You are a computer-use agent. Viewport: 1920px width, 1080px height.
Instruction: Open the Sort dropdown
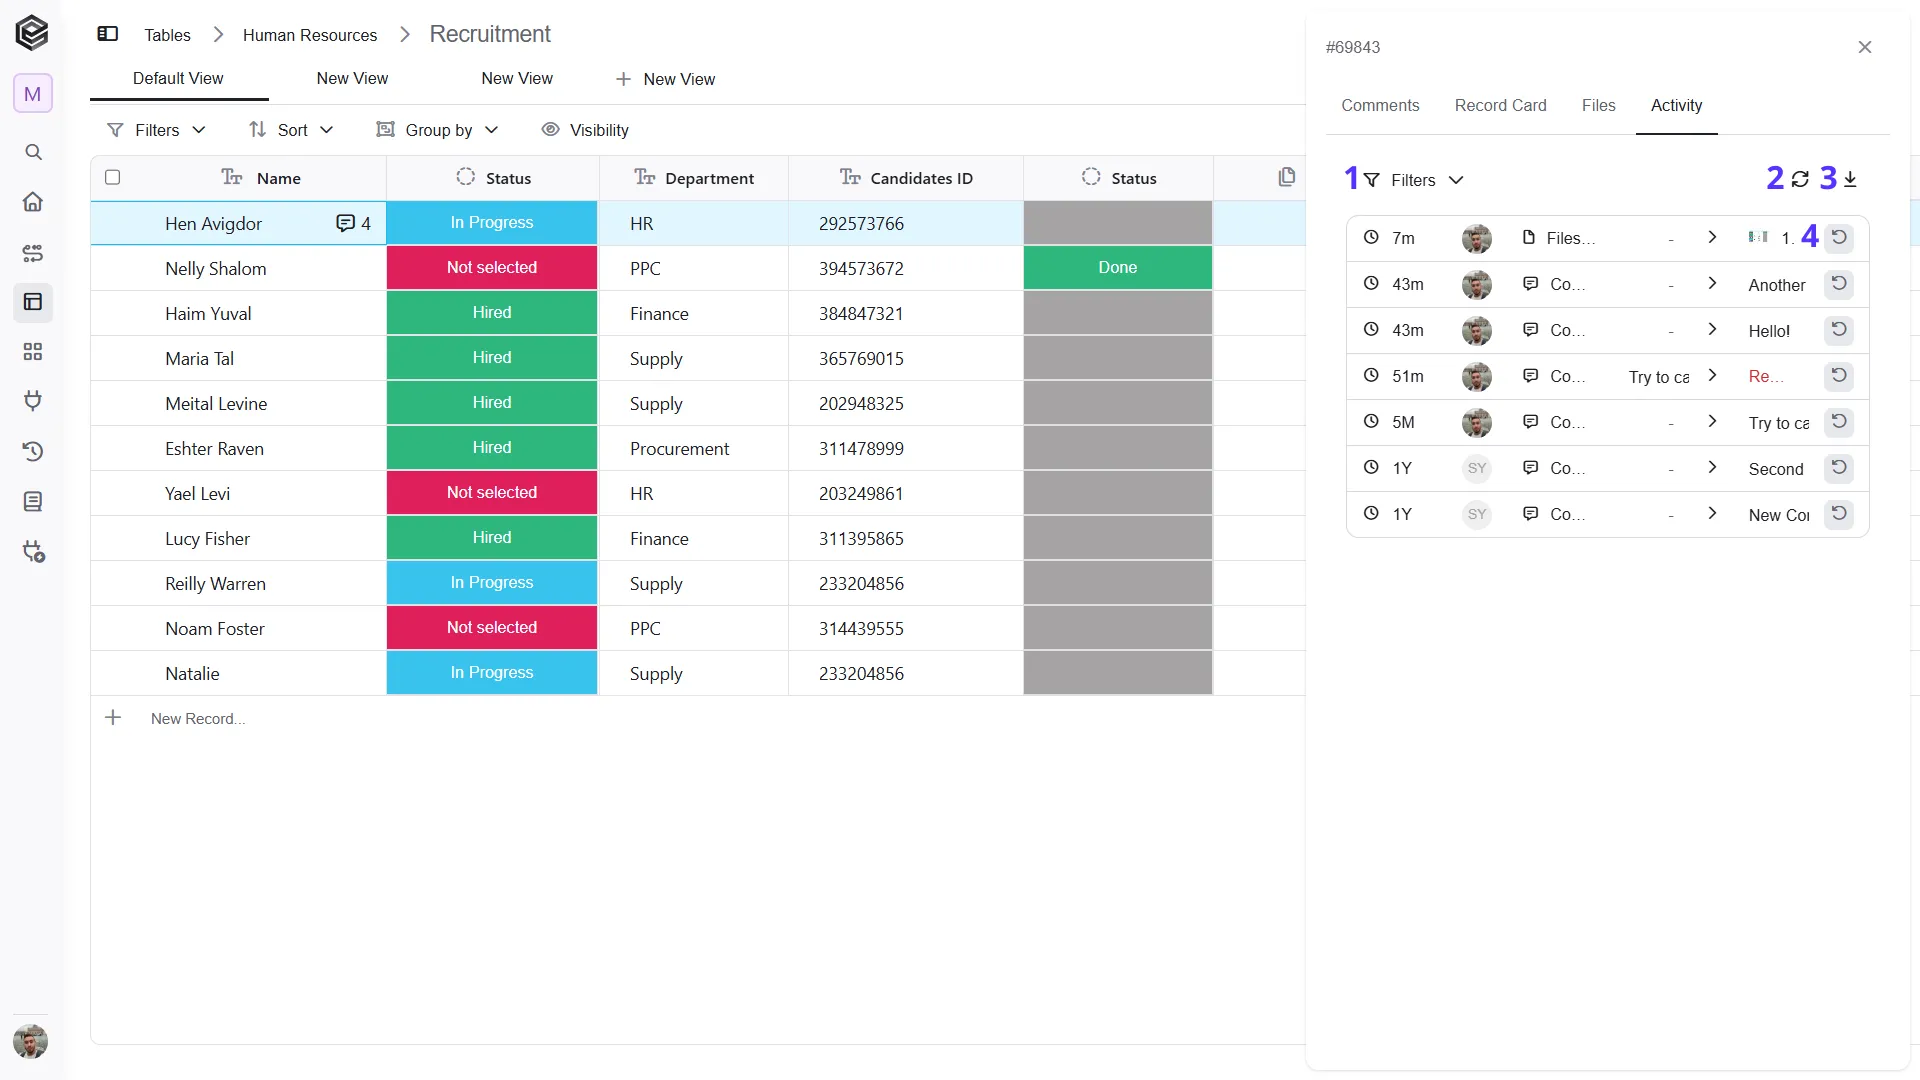[x=291, y=130]
